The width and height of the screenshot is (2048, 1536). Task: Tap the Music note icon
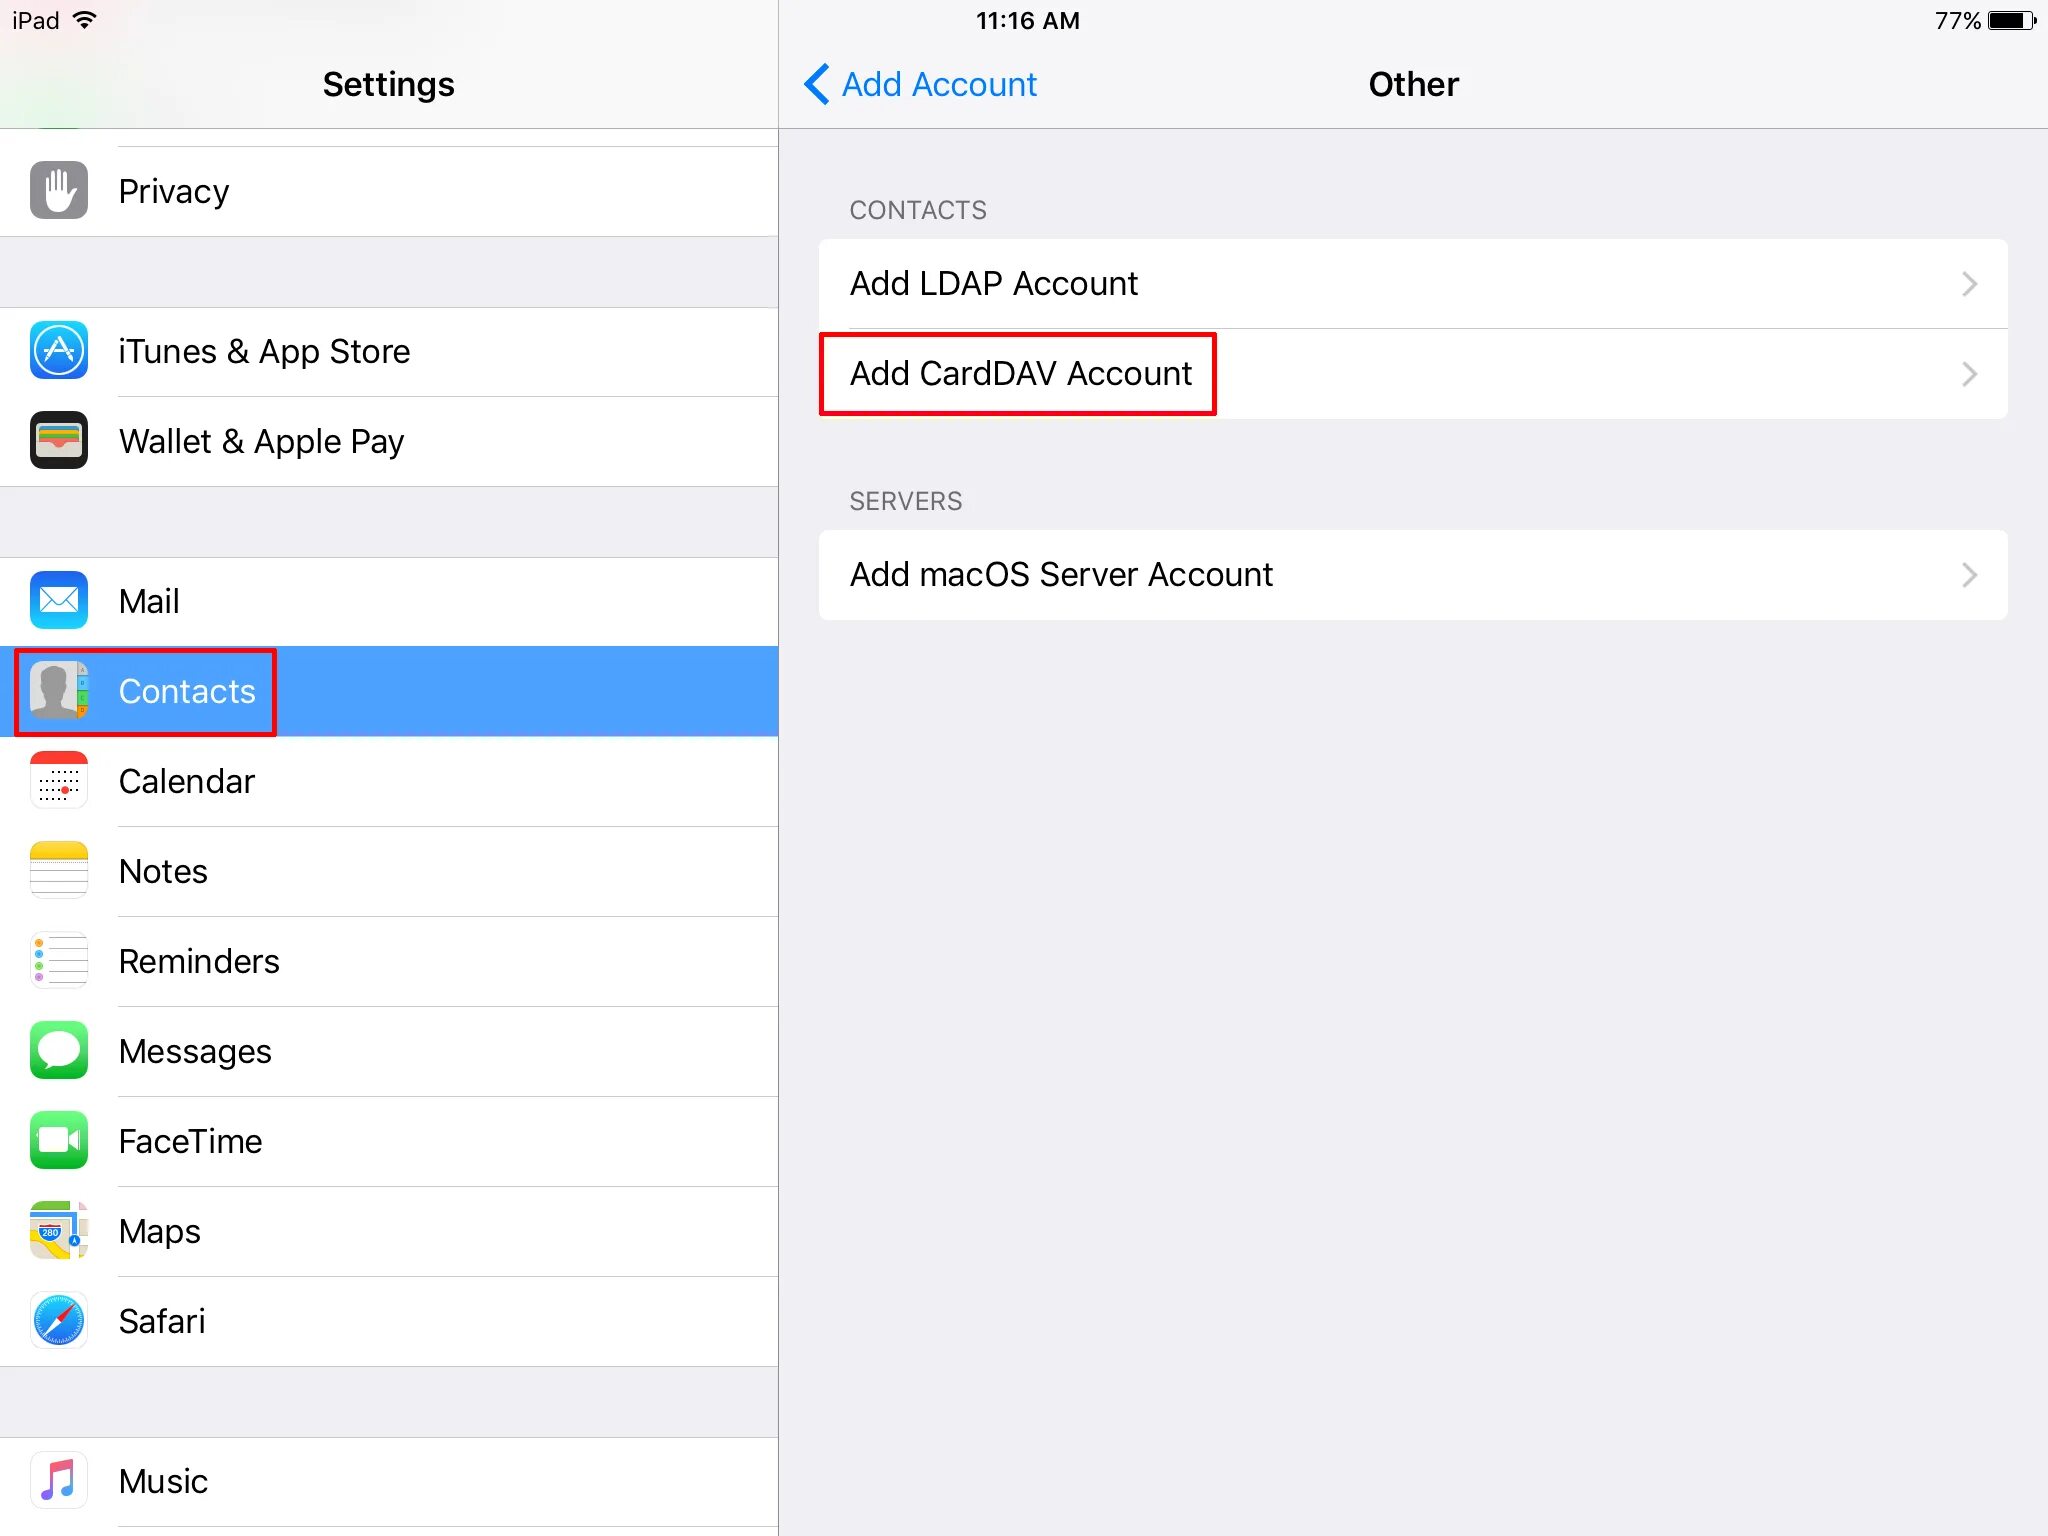(x=59, y=1481)
